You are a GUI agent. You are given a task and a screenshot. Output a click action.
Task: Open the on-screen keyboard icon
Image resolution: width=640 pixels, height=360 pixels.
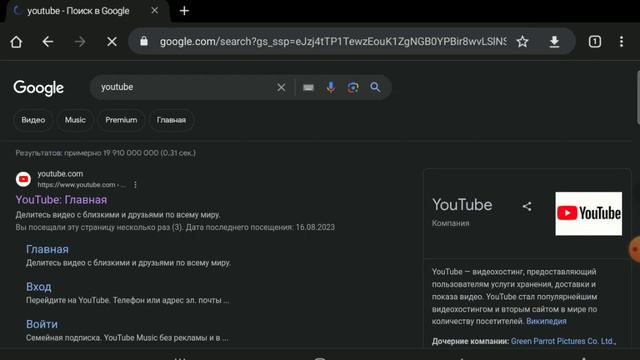coord(309,88)
